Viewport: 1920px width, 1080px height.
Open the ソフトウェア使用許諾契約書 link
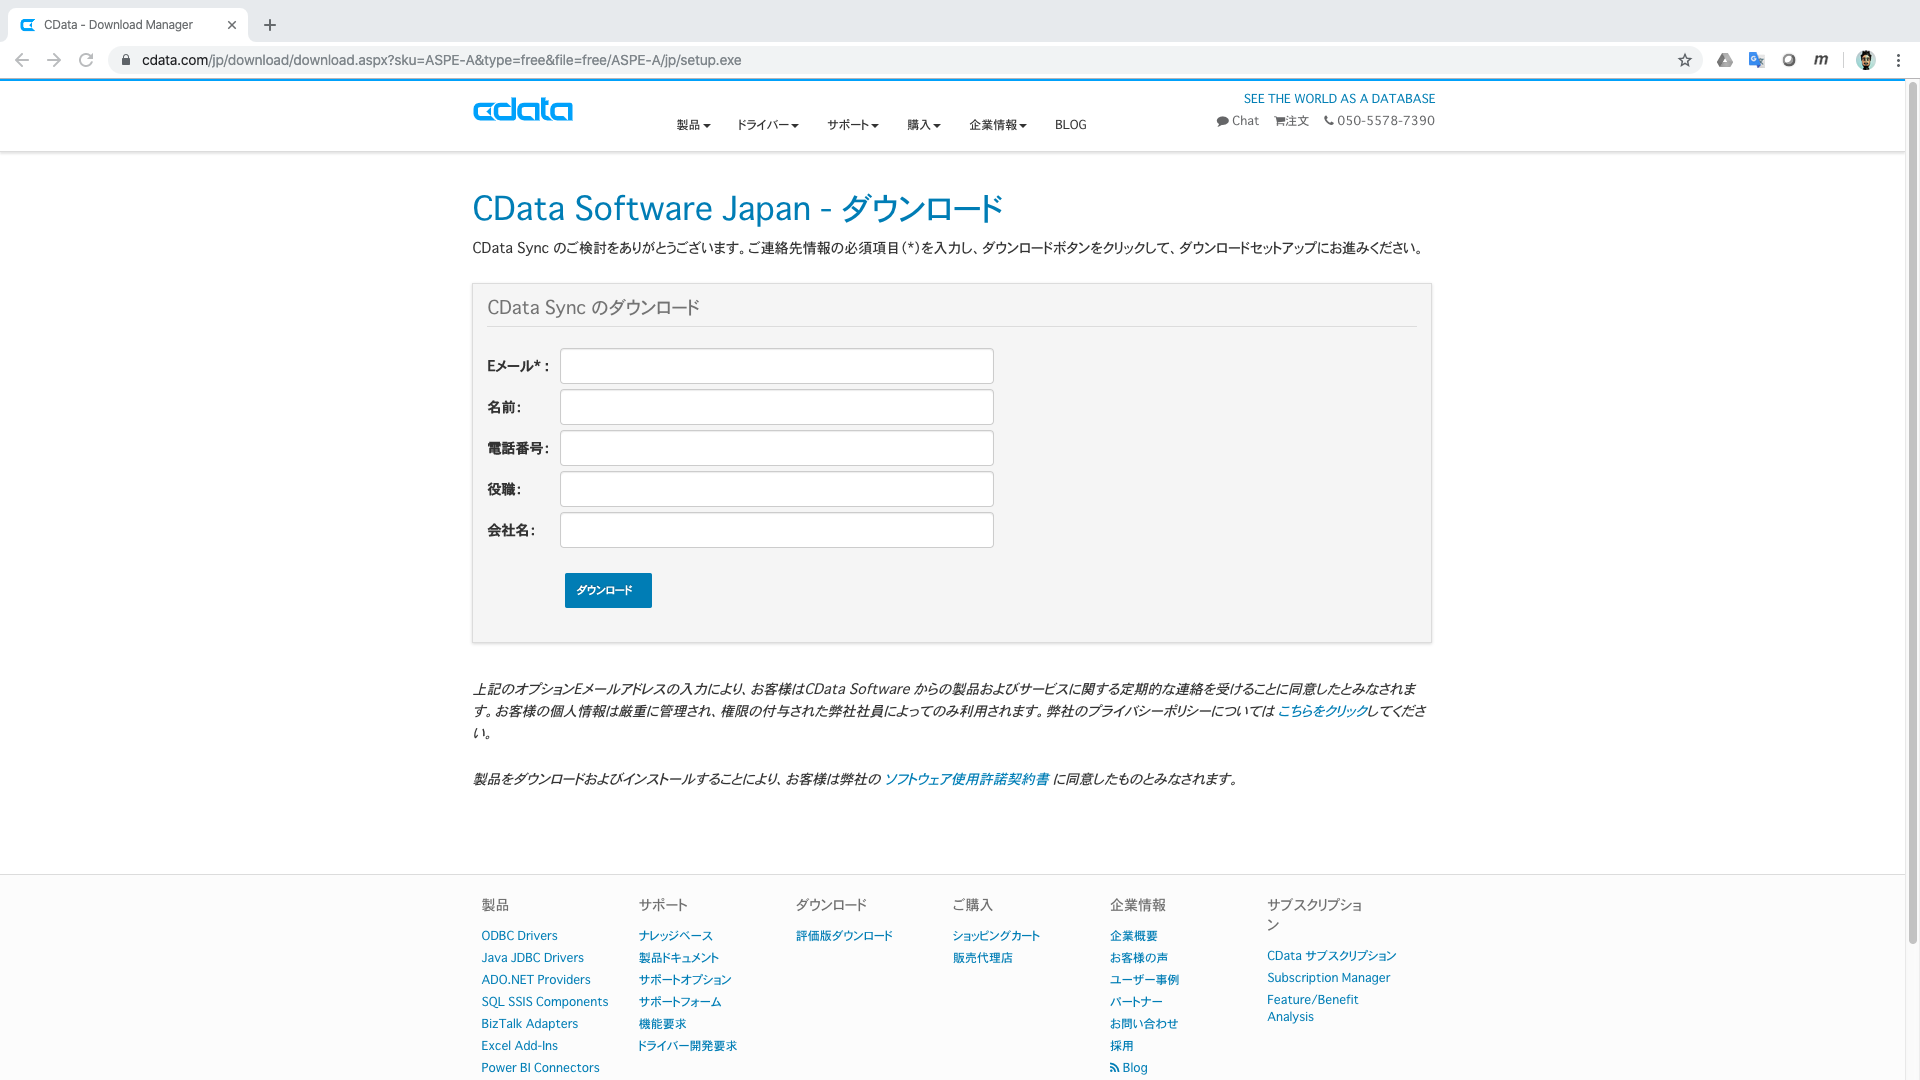tap(966, 780)
